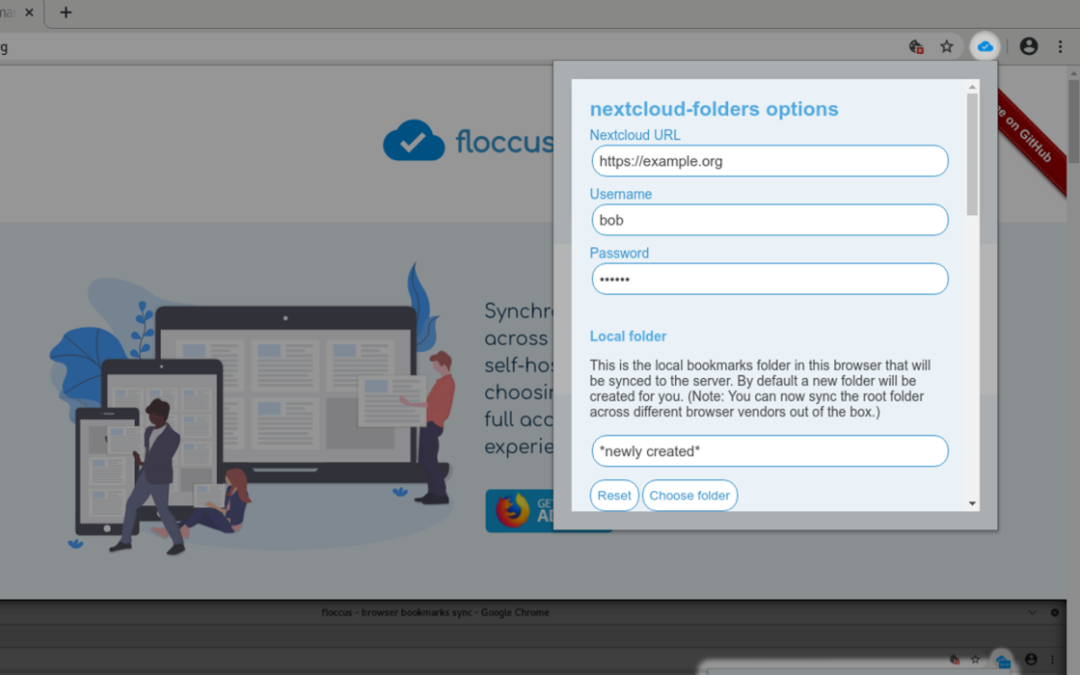This screenshot has height=675, width=1080.
Task: Click the Choose folder button
Action: pyautogui.click(x=689, y=495)
